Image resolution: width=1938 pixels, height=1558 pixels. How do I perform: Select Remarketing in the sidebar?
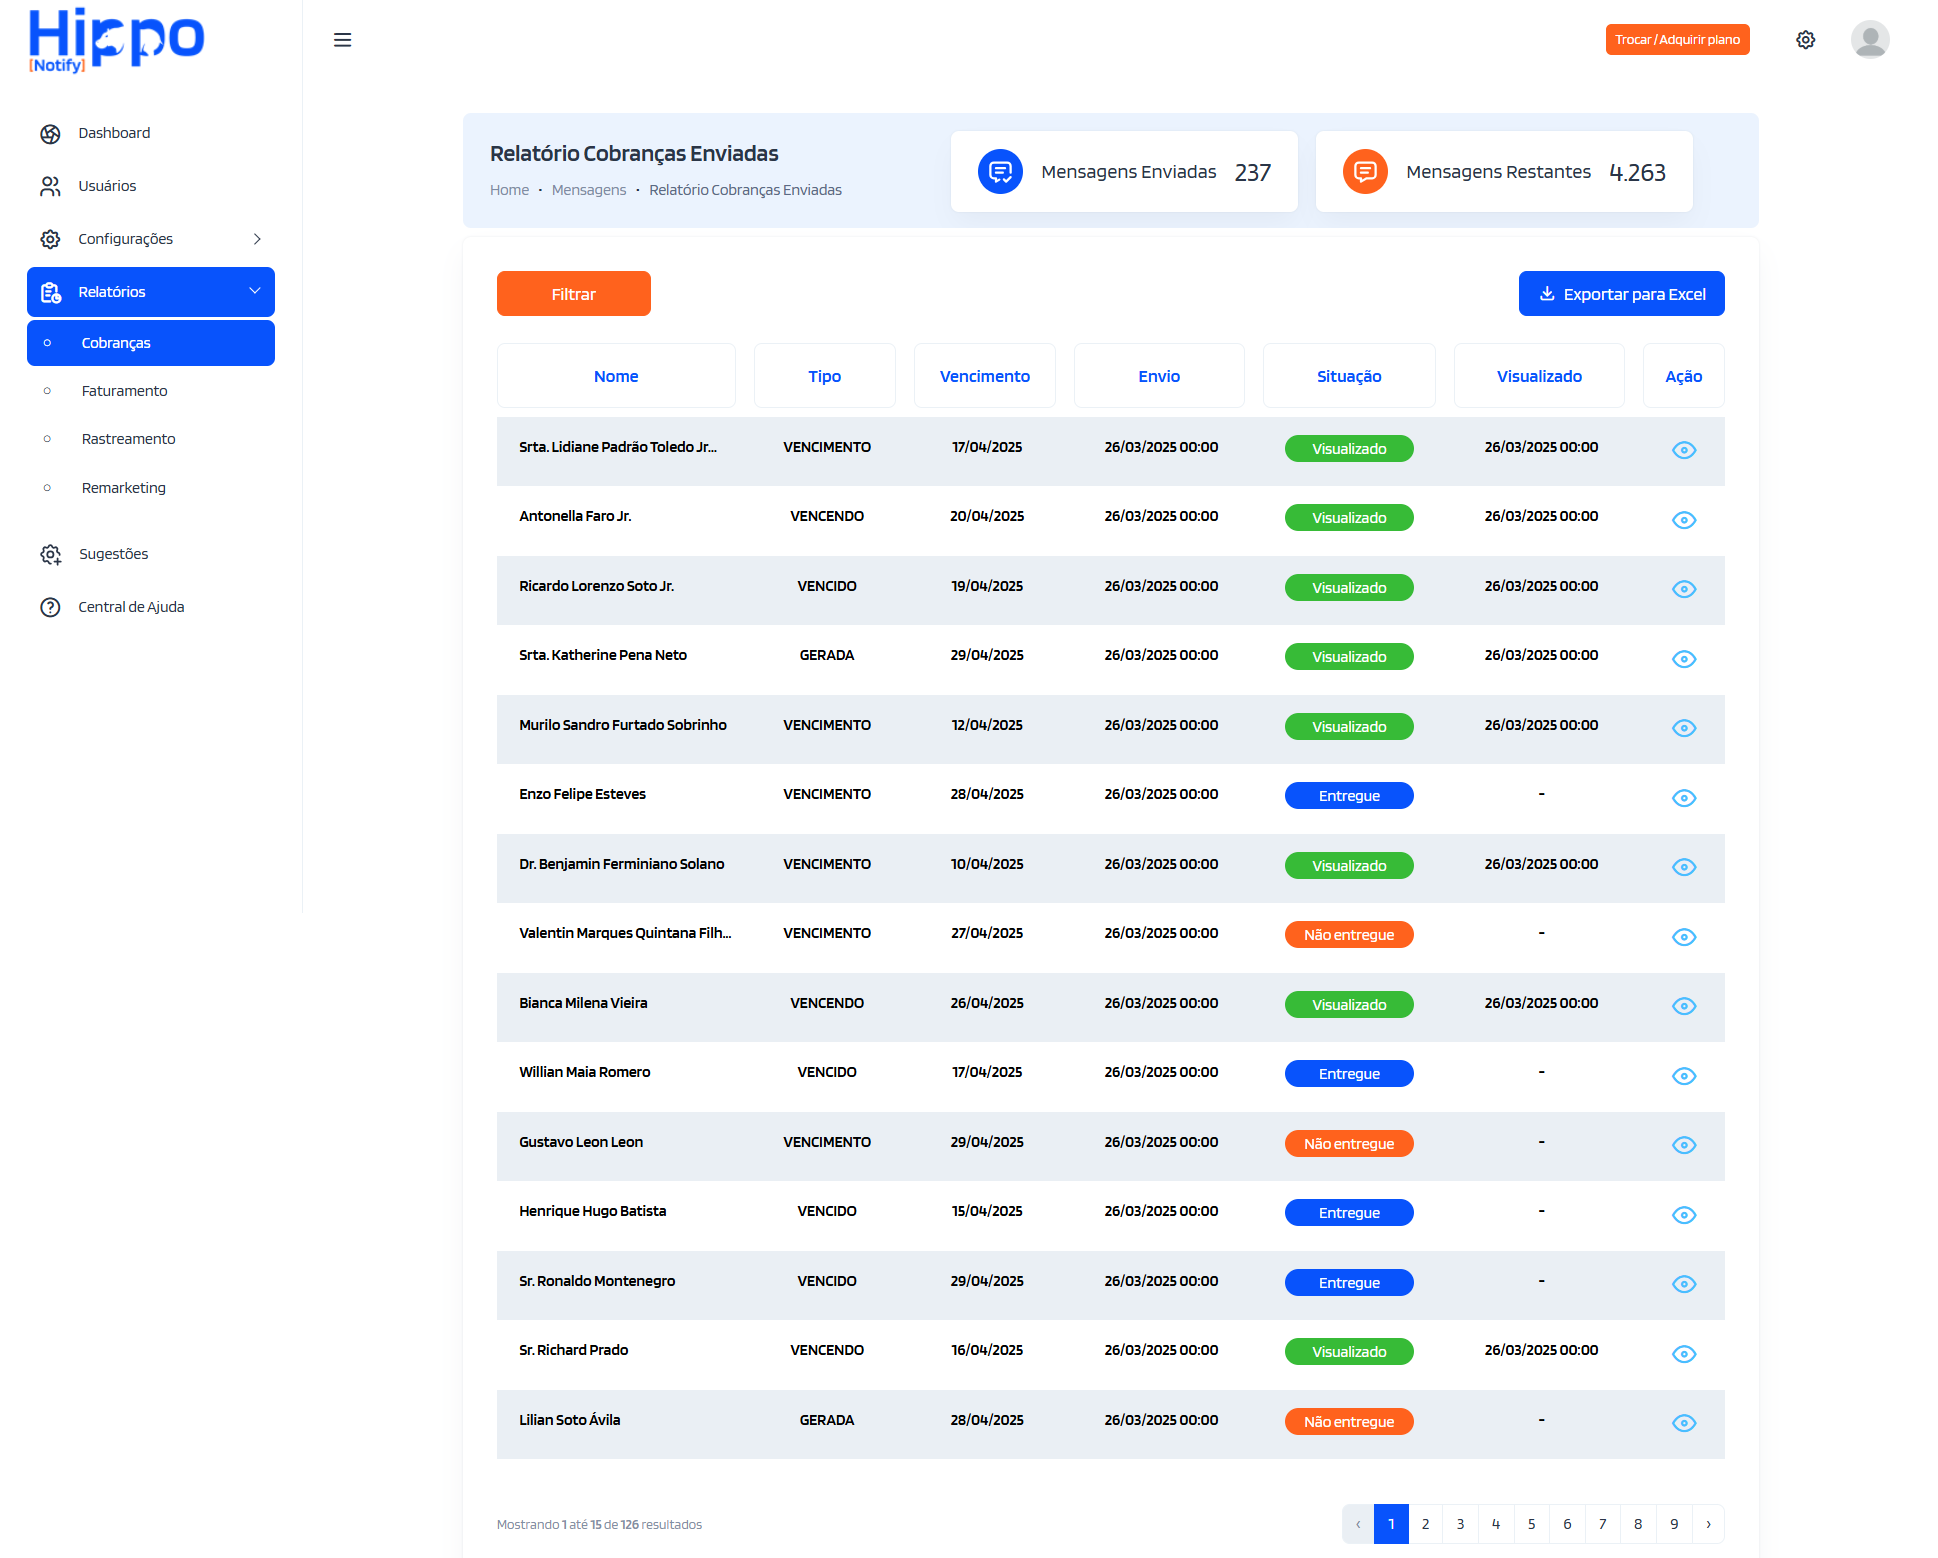coord(123,487)
